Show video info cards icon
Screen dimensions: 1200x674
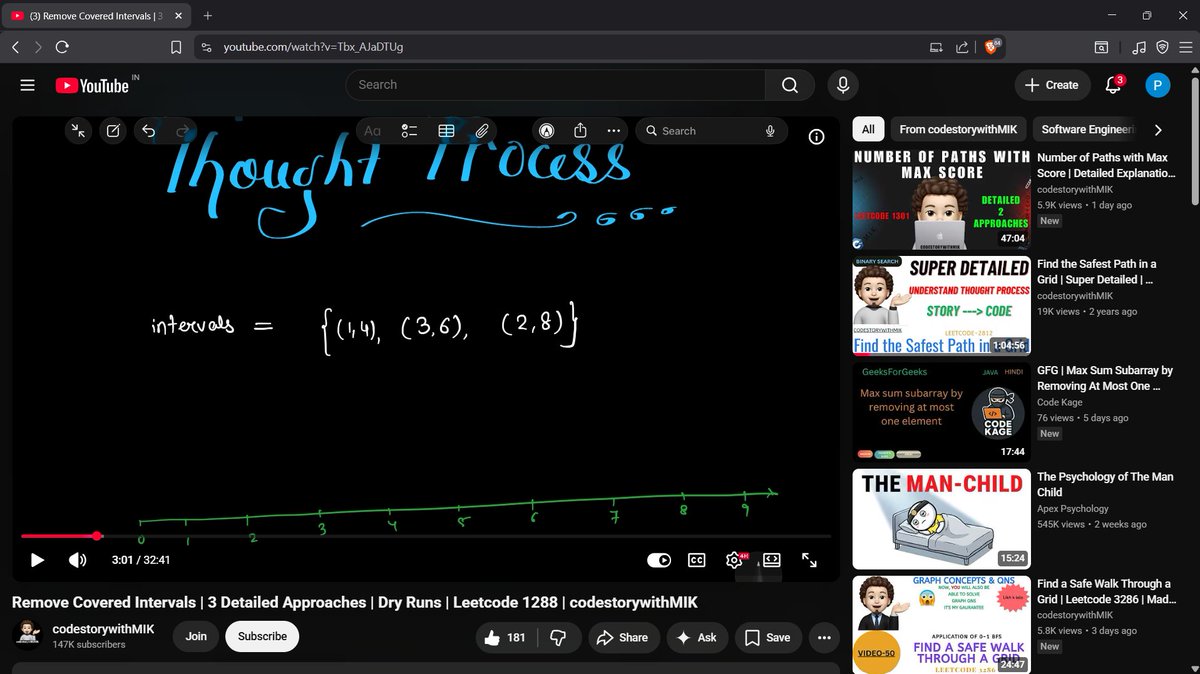tap(816, 138)
